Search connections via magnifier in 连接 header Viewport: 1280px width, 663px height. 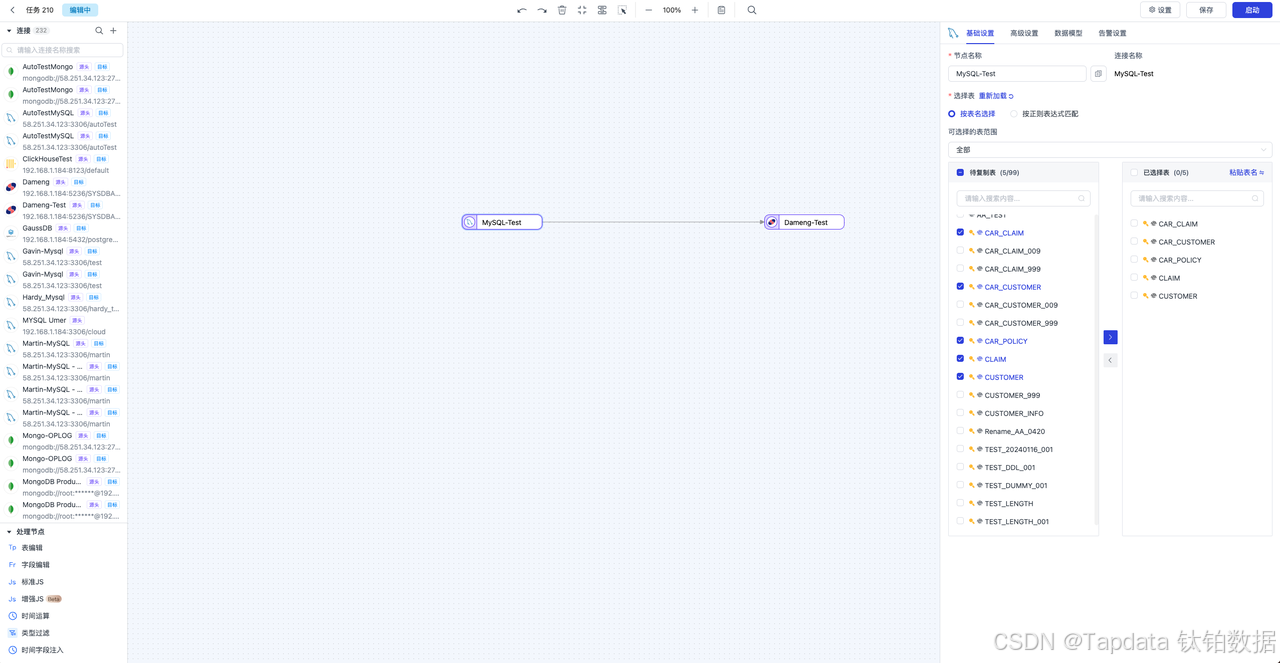click(x=99, y=31)
